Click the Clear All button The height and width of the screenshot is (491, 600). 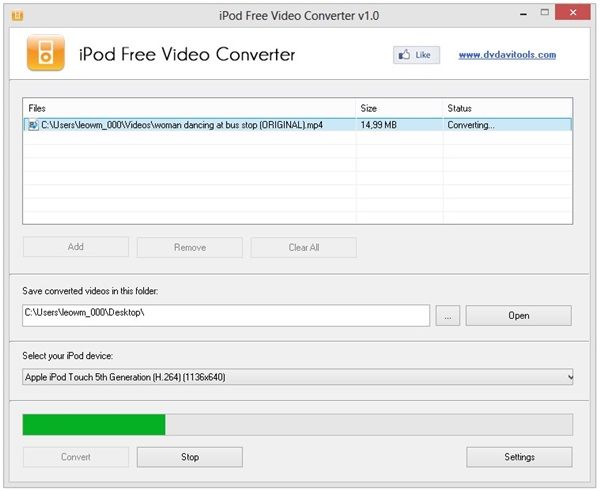(x=304, y=247)
